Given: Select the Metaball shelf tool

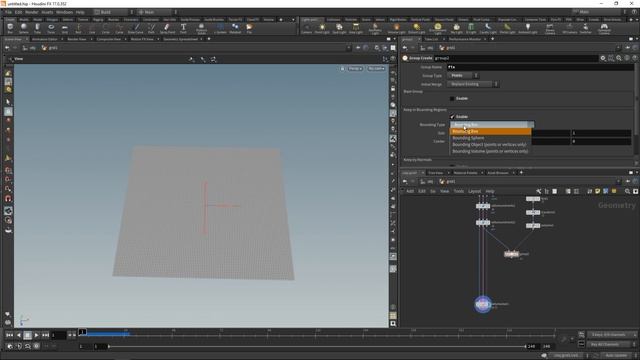Looking at the screenshot, I should pyautogui.click(x=235, y=28).
